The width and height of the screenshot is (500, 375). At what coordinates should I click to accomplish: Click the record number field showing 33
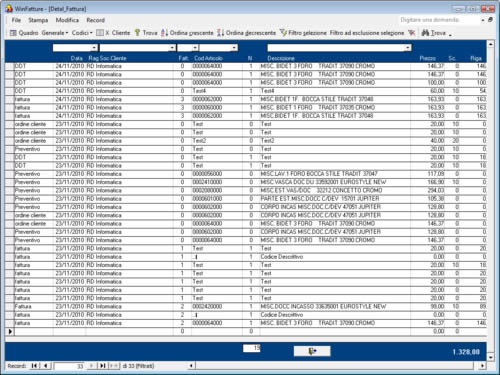coord(69,366)
